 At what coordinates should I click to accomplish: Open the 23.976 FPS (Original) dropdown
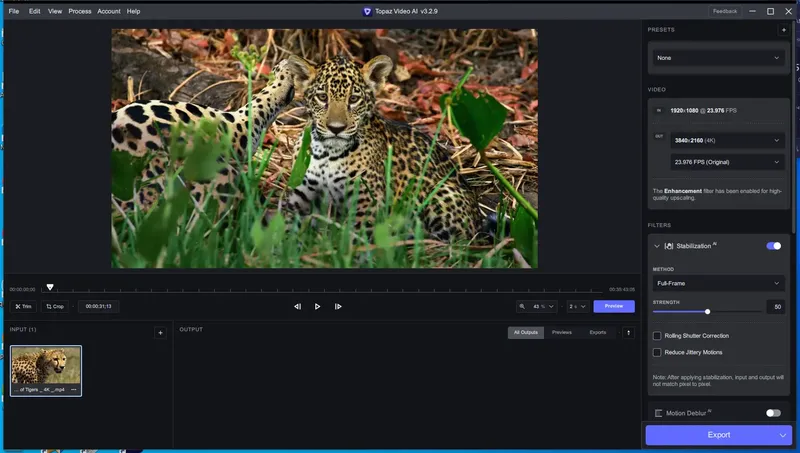727,162
